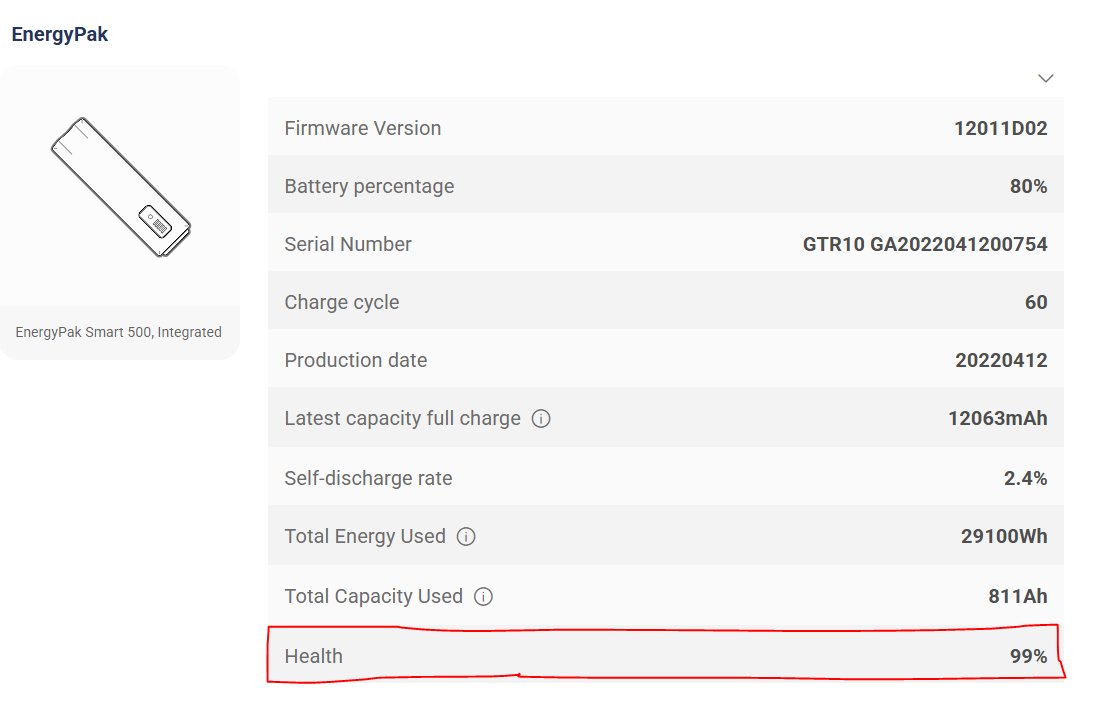The width and height of the screenshot is (1095, 703).
Task: Select the 29100Wh energy value
Action: point(1004,536)
